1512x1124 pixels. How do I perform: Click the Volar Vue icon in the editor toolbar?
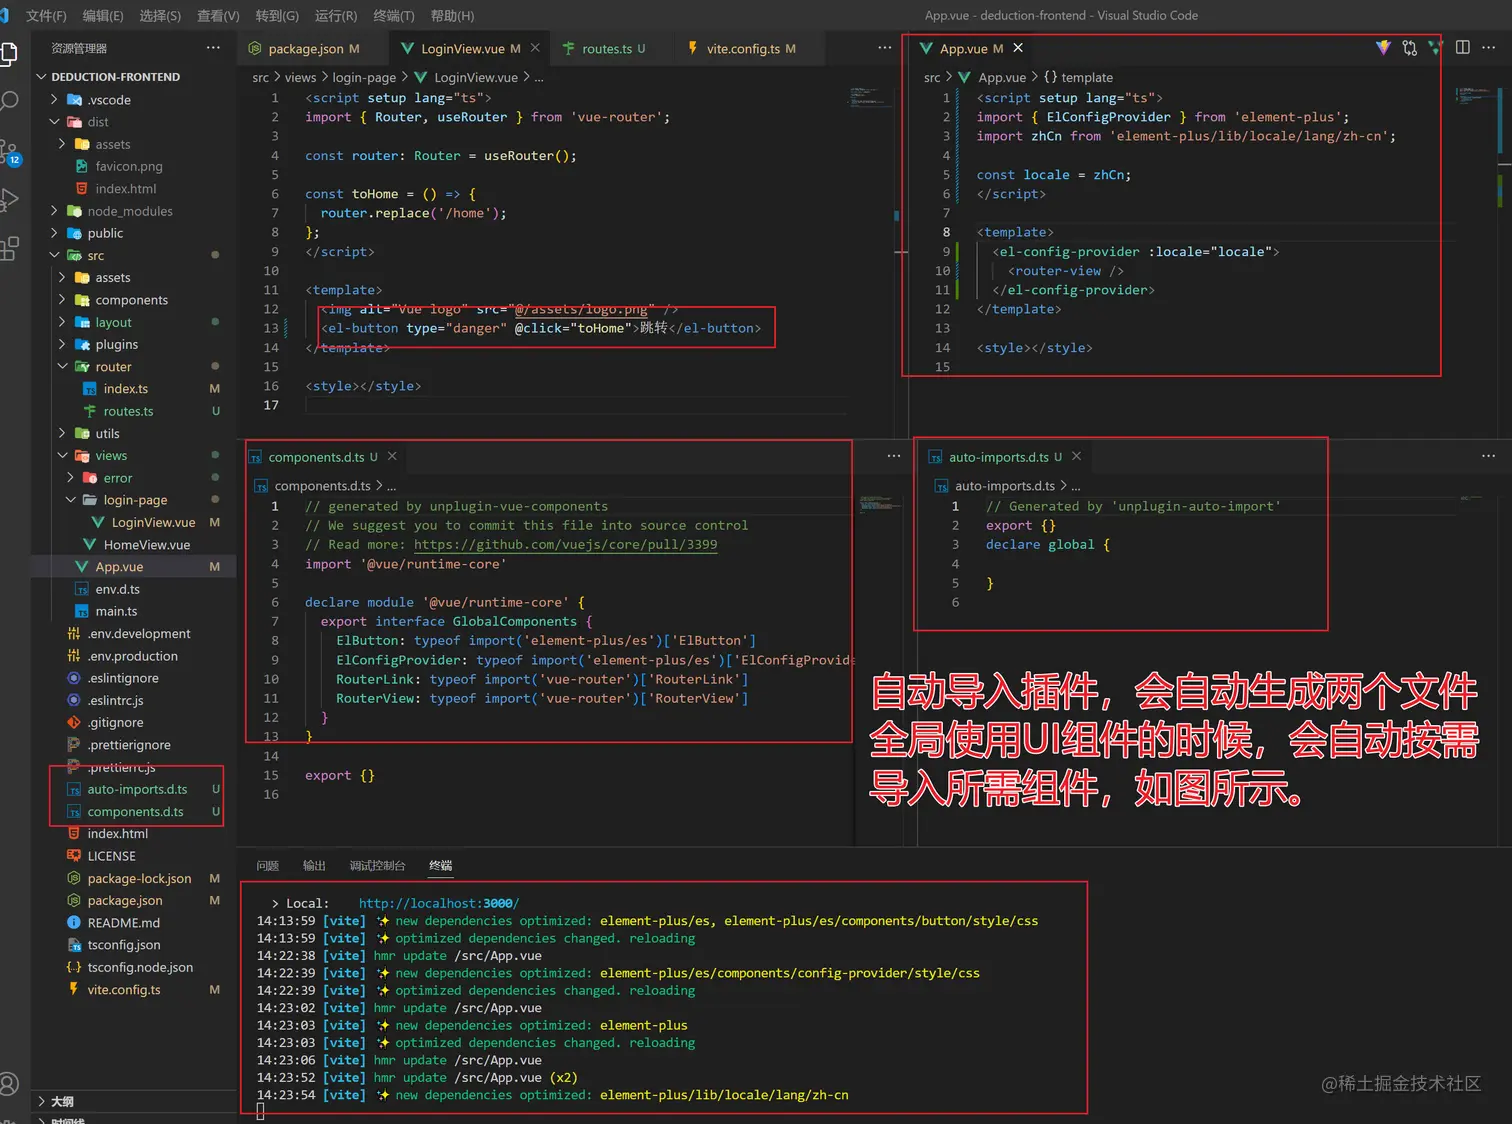[x=1435, y=48]
